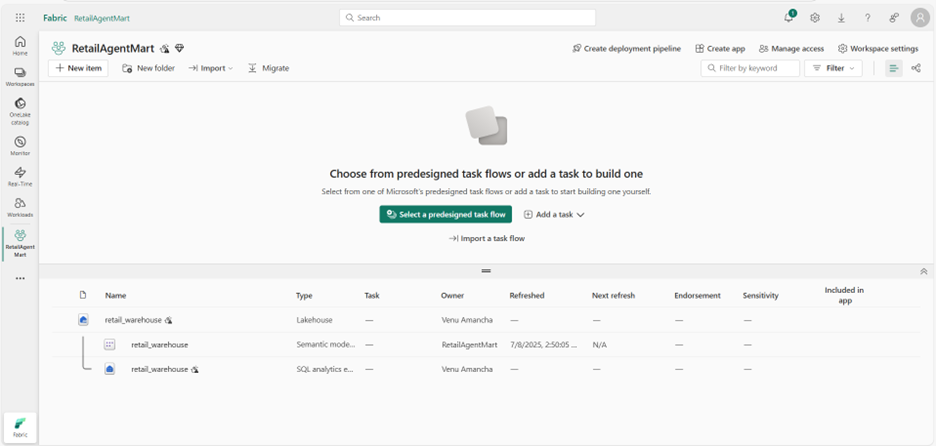Open the help question mark icon

pos(867,18)
